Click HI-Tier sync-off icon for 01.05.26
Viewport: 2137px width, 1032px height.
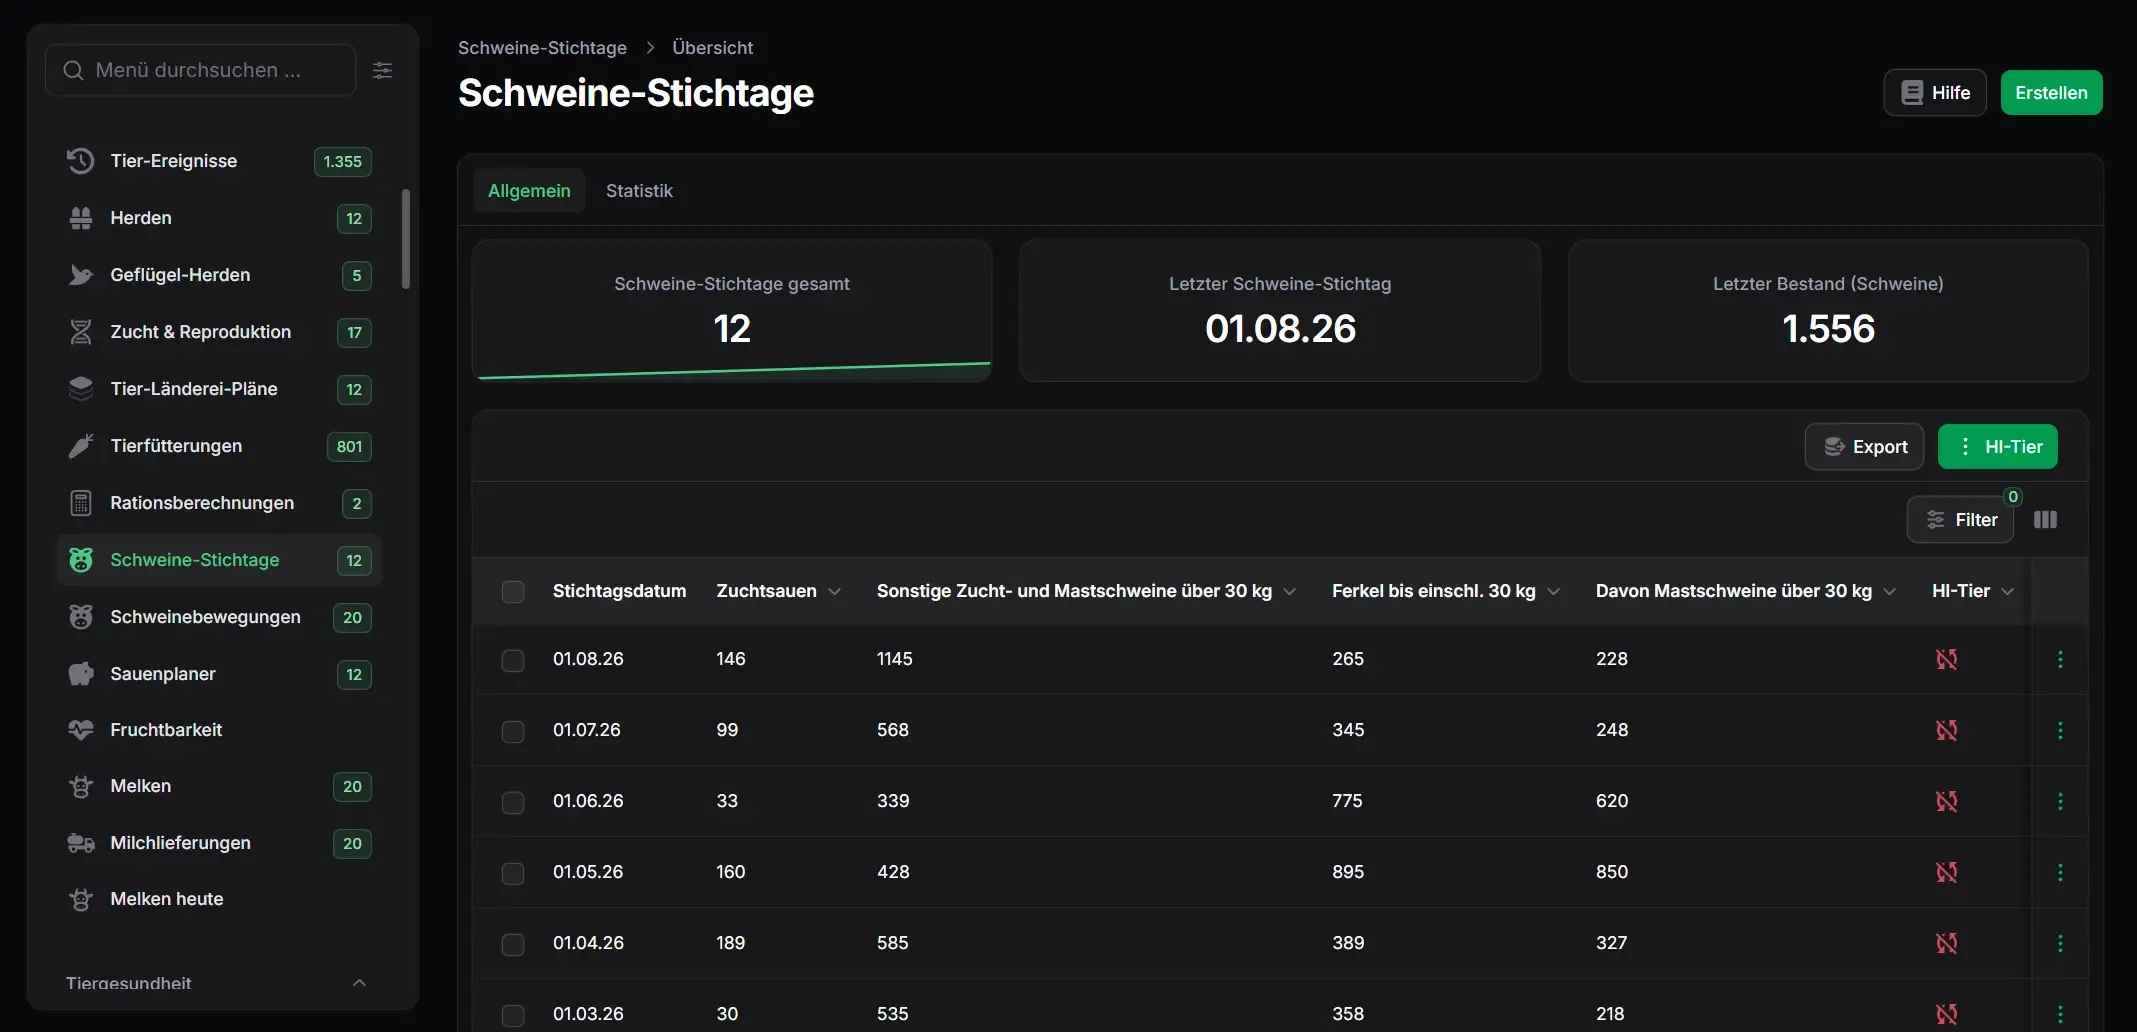point(1946,872)
